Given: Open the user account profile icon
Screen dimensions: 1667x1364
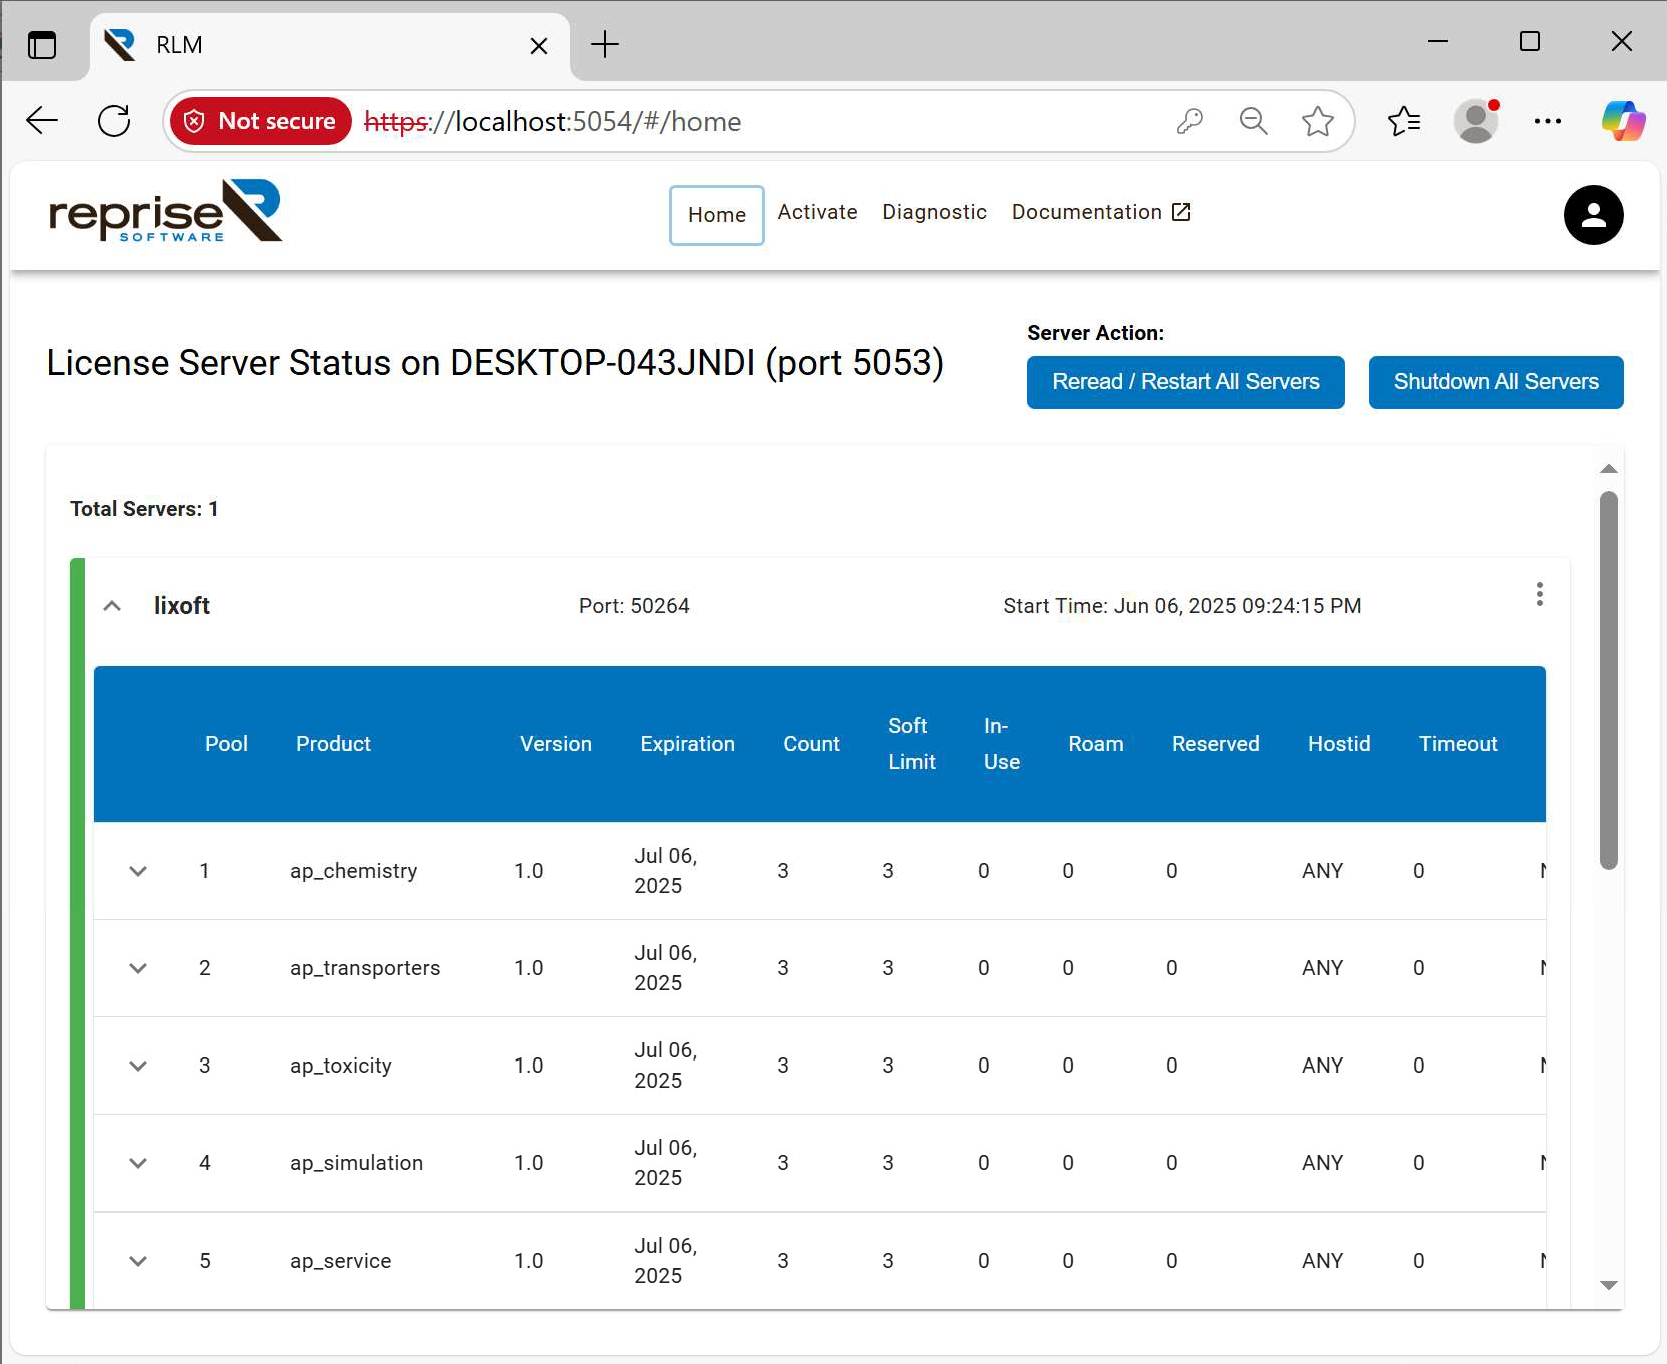Looking at the screenshot, I should click(x=1593, y=215).
